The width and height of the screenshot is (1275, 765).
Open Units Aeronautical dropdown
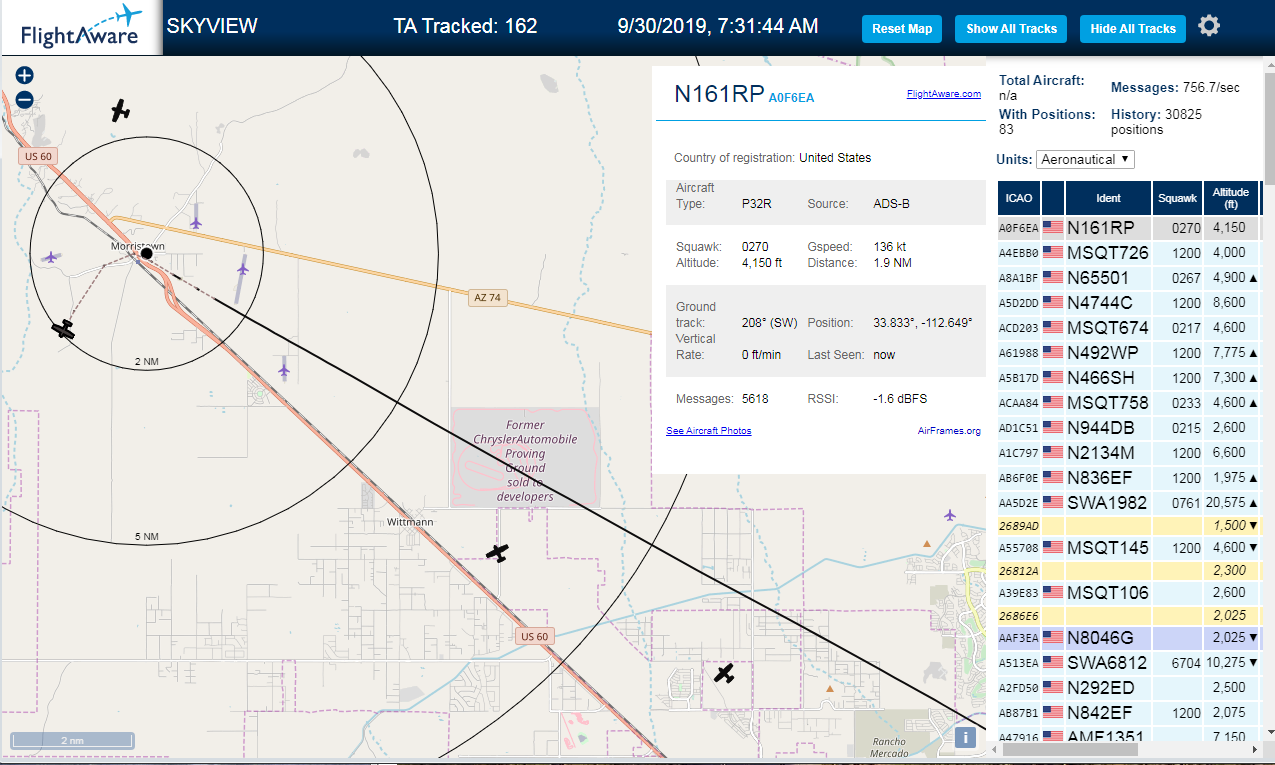[x=1085, y=159]
